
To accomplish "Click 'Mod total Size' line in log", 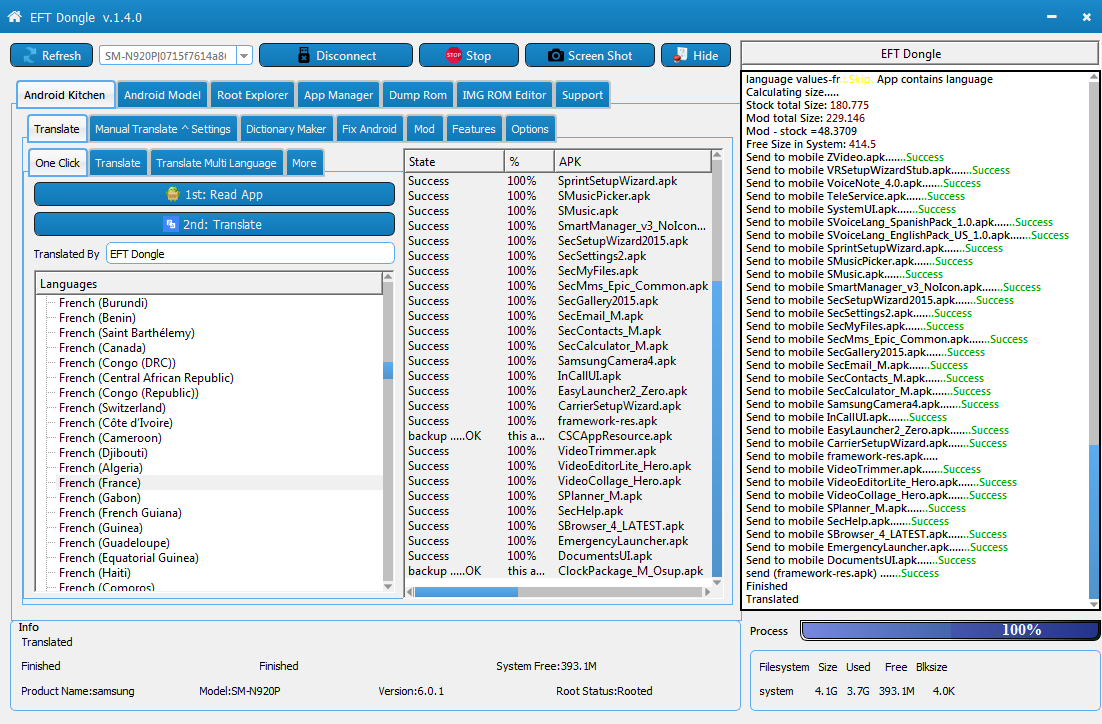I will tap(805, 118).
